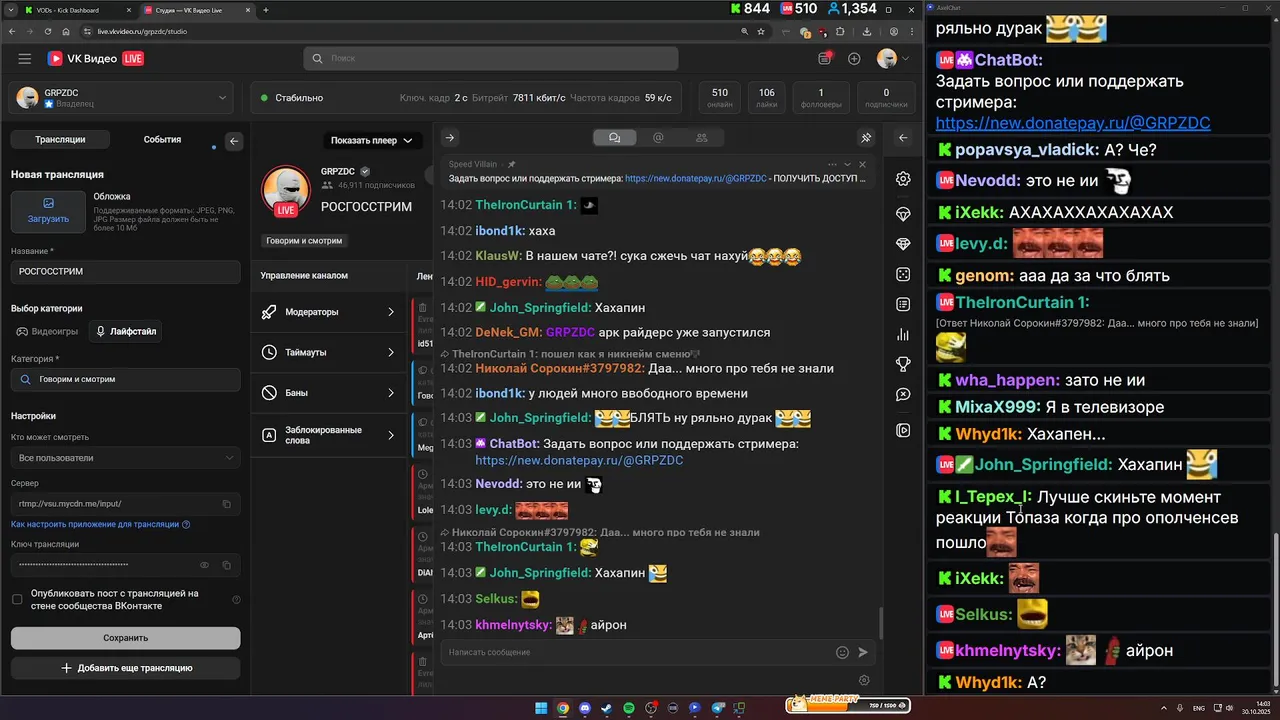Close the pinned Speed Villain message

(x=863, y=164)
